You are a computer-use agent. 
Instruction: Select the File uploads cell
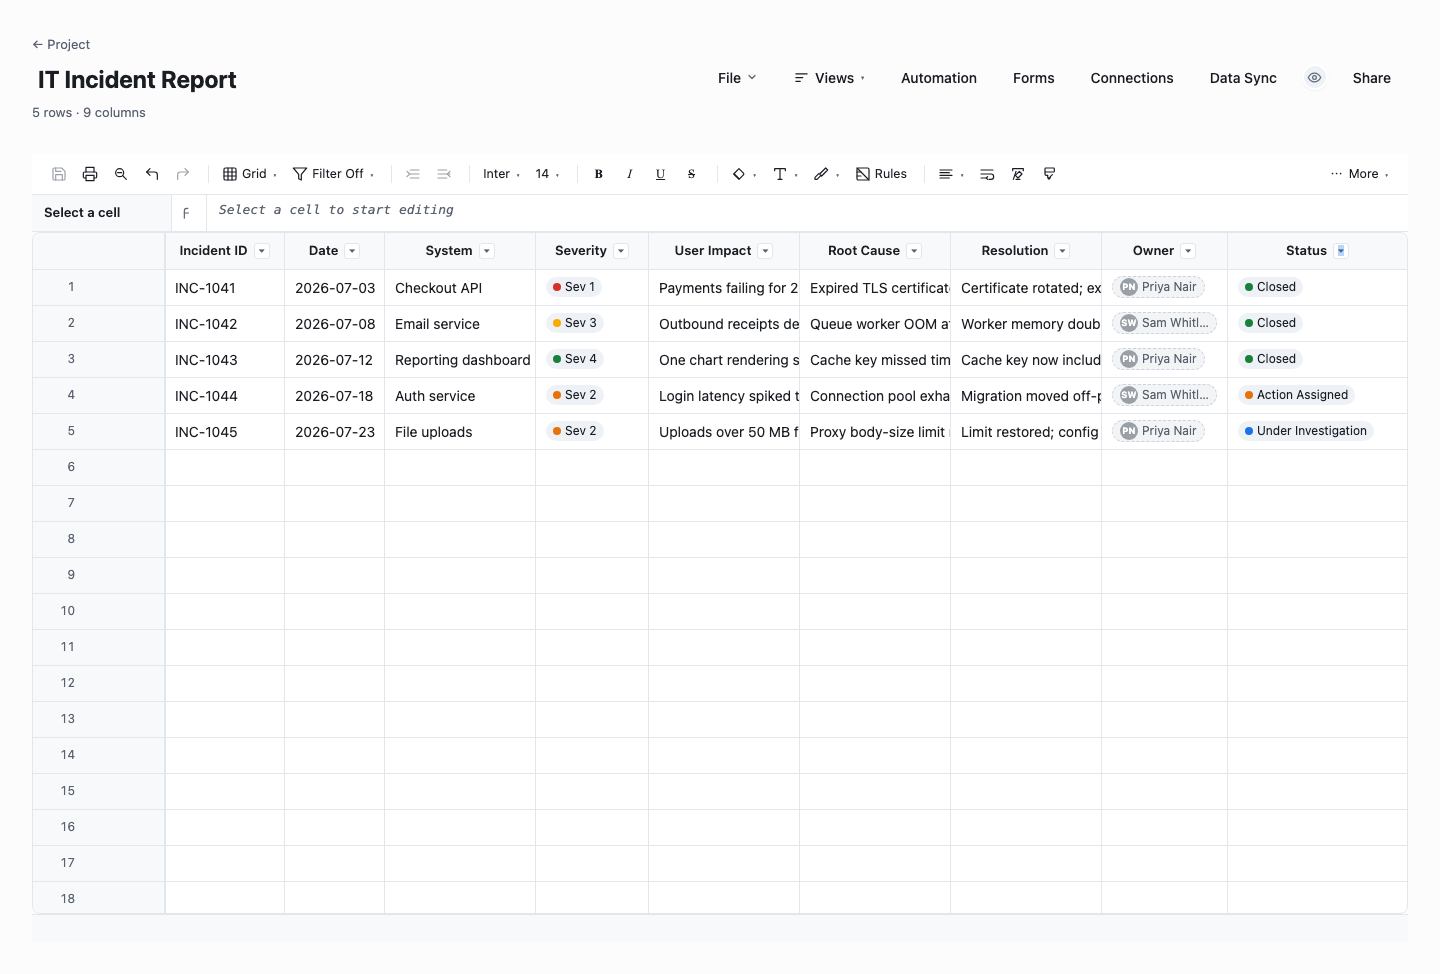coord(460,432)
